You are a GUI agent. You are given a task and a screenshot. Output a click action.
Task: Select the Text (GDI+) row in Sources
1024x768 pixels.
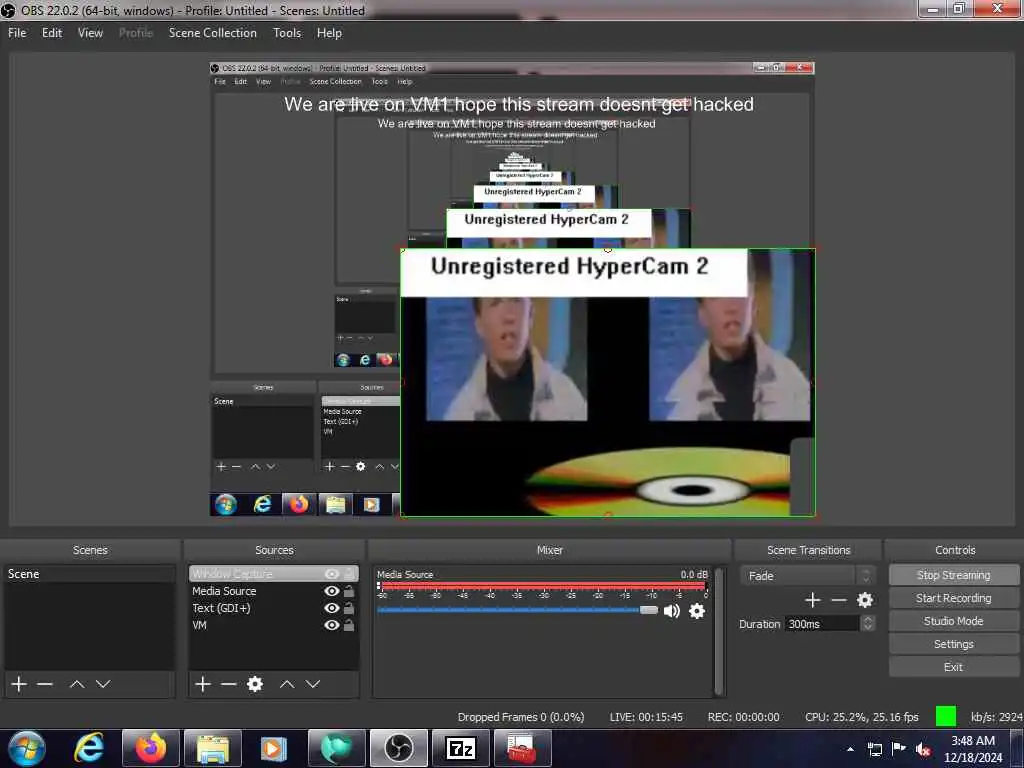click(x=274, y=608)
